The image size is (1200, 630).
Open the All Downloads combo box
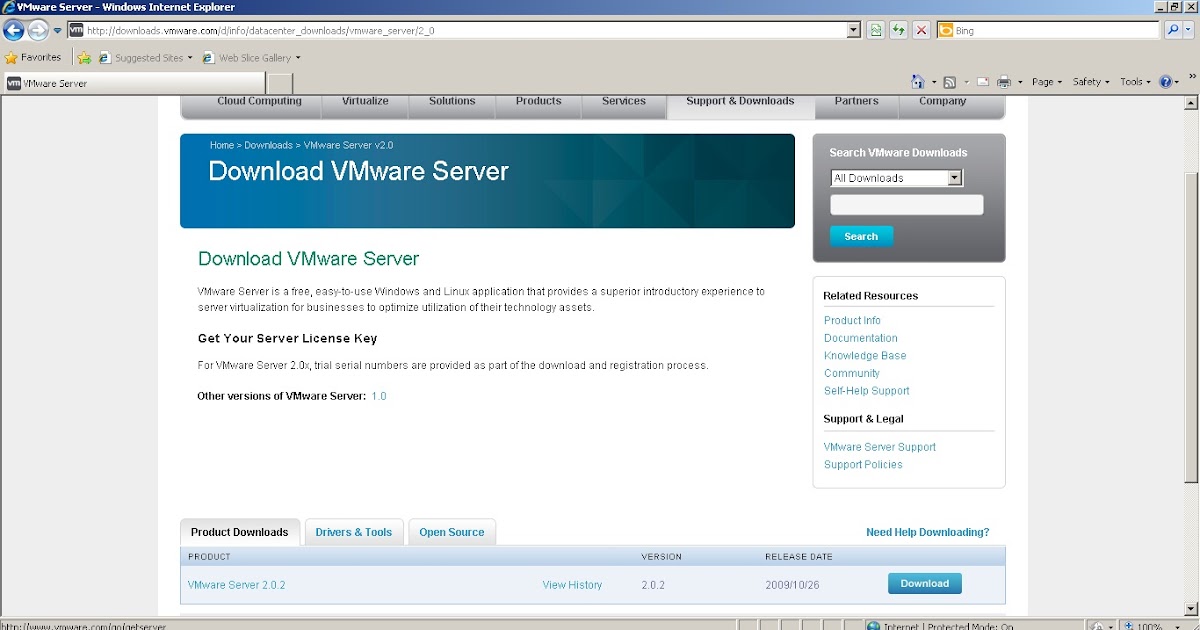coord(896,178)
